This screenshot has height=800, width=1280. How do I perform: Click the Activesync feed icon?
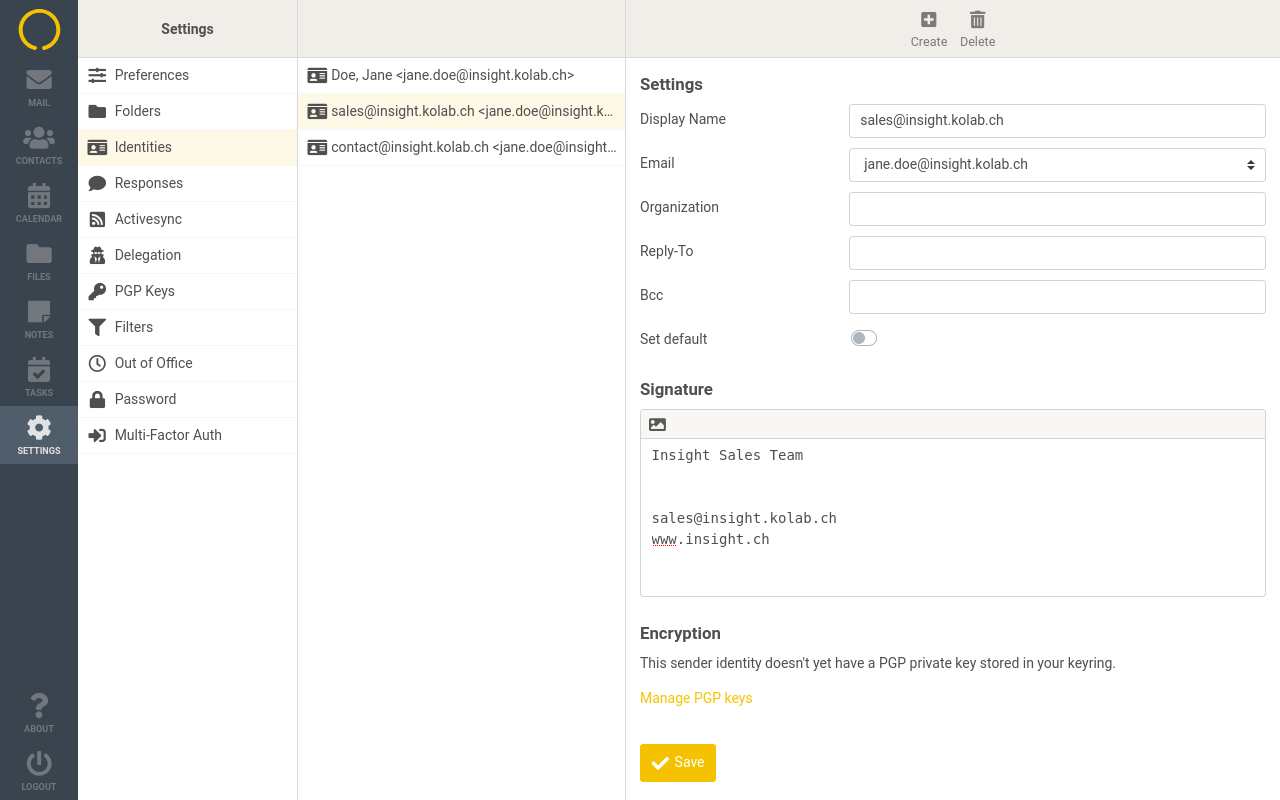tap(97, 219)
